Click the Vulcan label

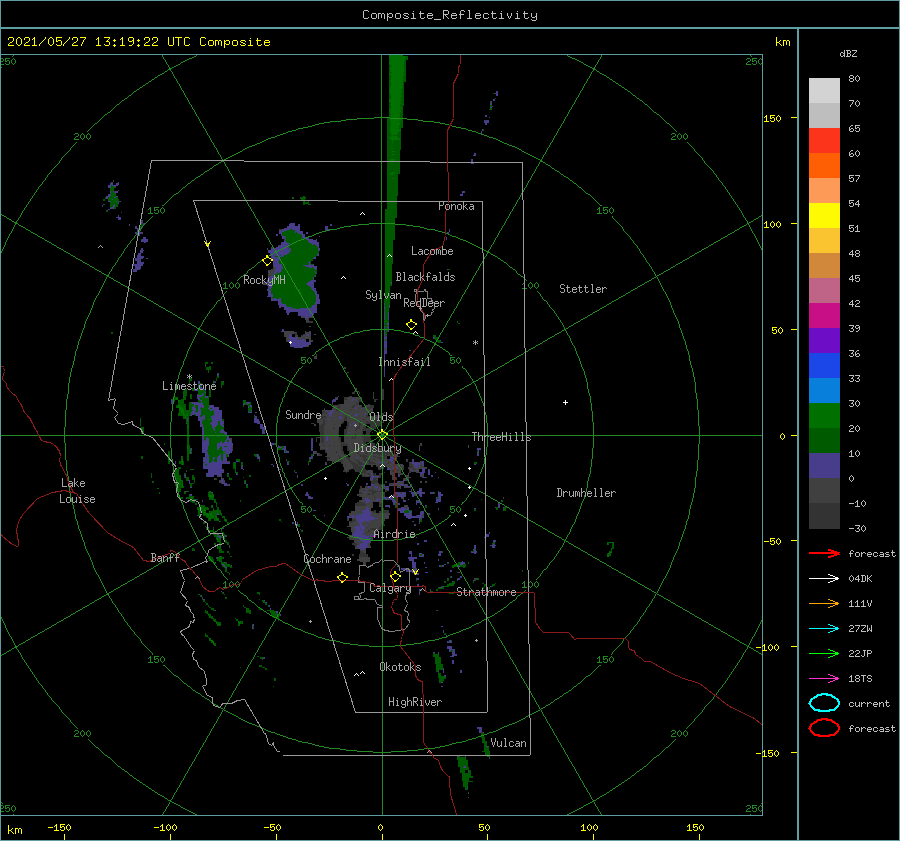coord(509,742)
